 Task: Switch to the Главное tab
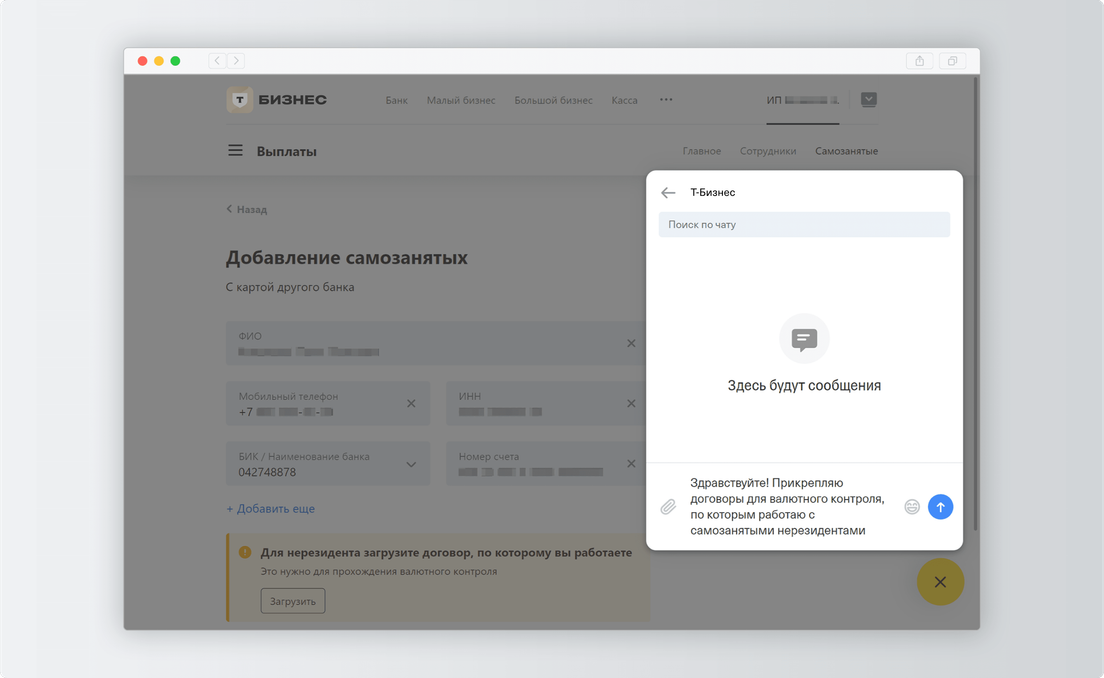(701, 151)
